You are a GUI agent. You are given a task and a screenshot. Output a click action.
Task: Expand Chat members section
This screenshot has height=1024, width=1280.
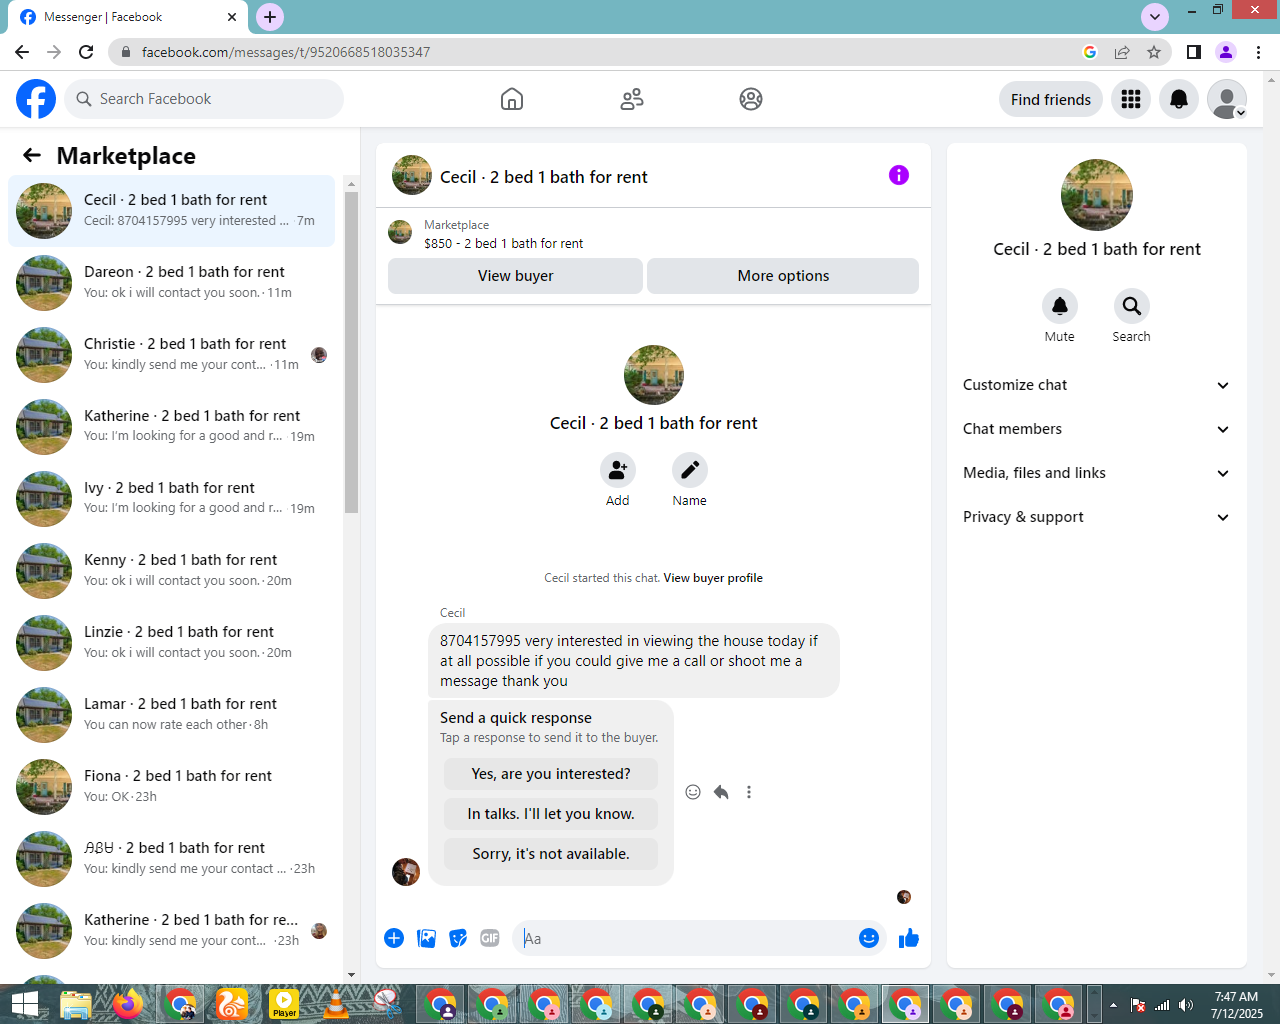coord(1097,429)
